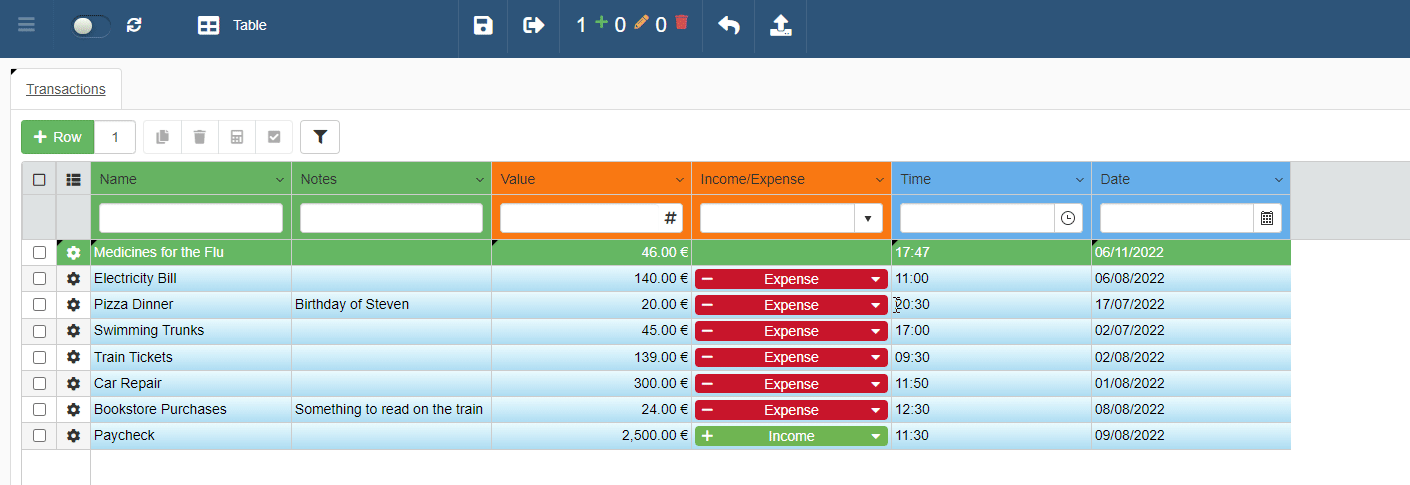This screenshot has height=485, width=1410.
Task: Click the clock icon in Time filter
Action: (1068, 218)
